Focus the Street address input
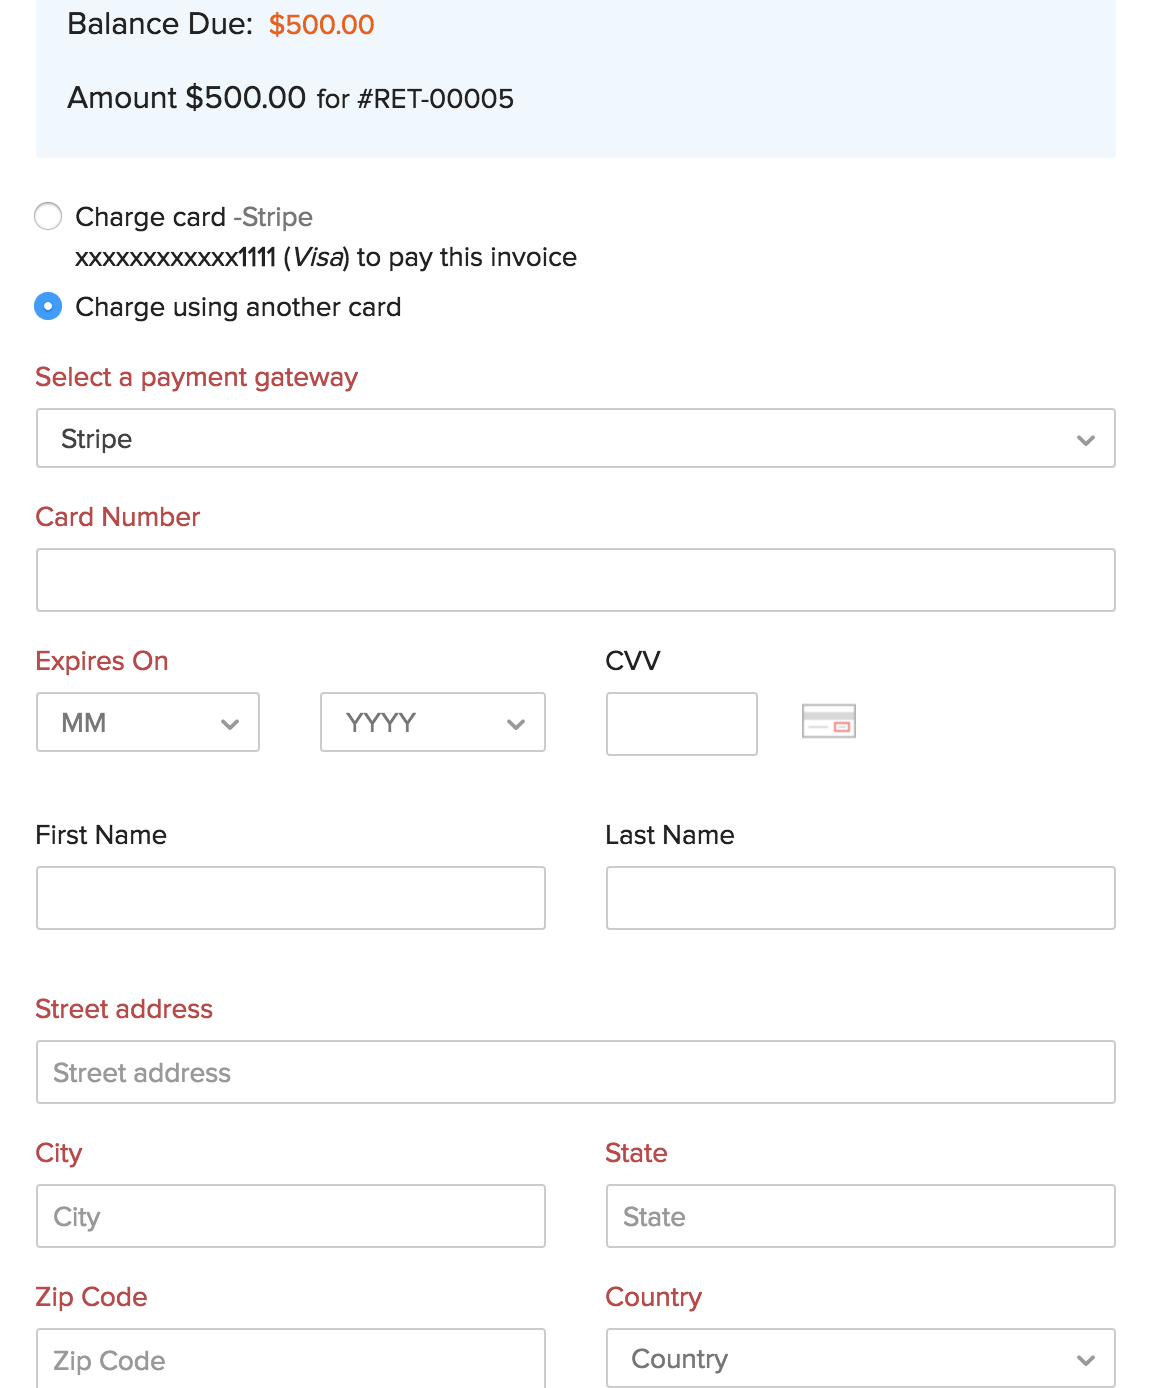This screenshot has height=1388, width=1152. 575,1072
